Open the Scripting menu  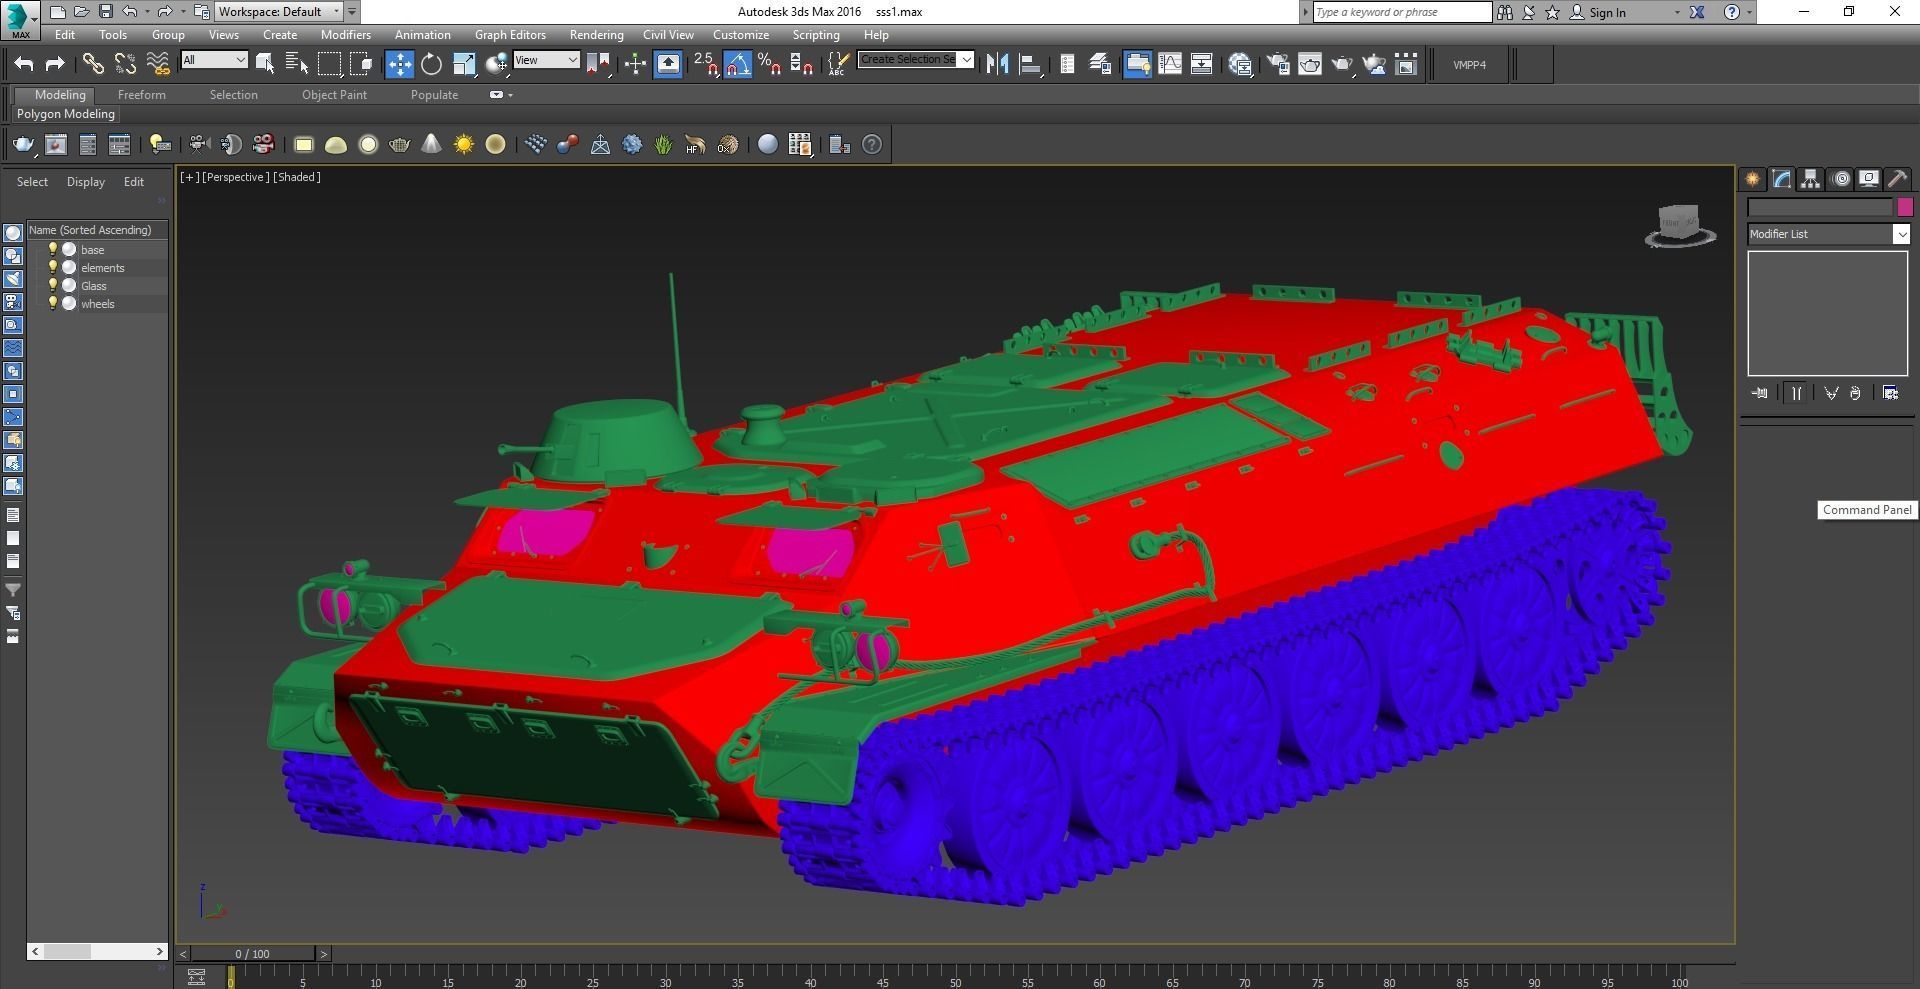816,34
